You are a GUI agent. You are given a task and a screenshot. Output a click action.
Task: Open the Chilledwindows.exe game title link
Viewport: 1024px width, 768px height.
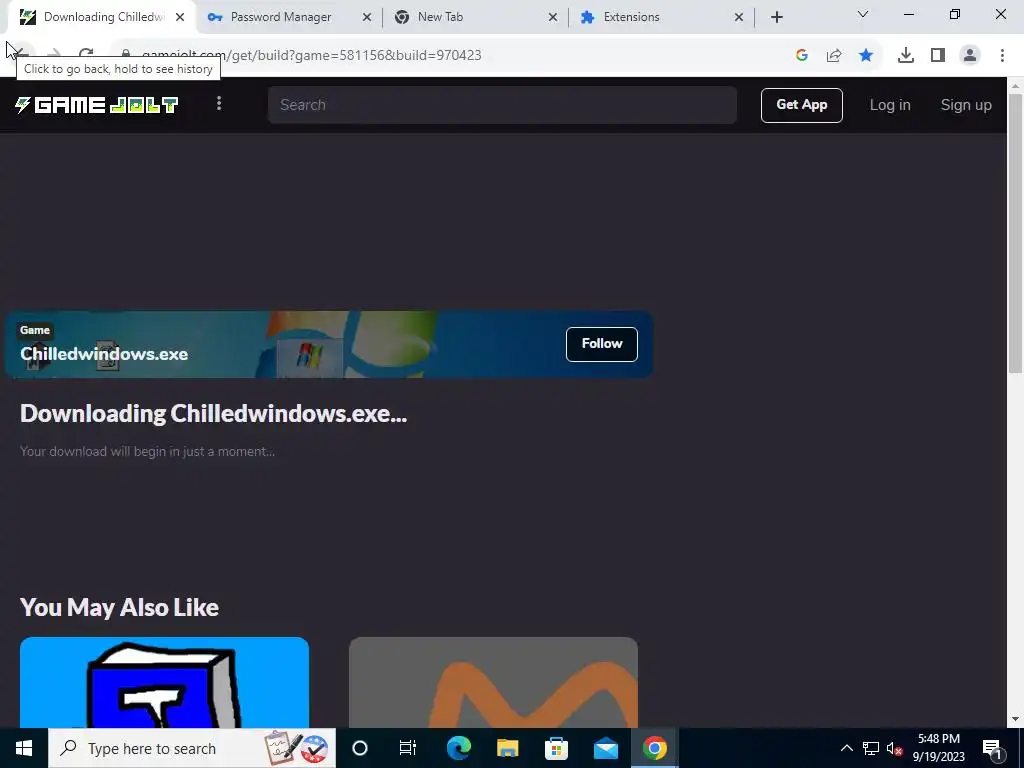pyautogui.click(x=104, y=354)
